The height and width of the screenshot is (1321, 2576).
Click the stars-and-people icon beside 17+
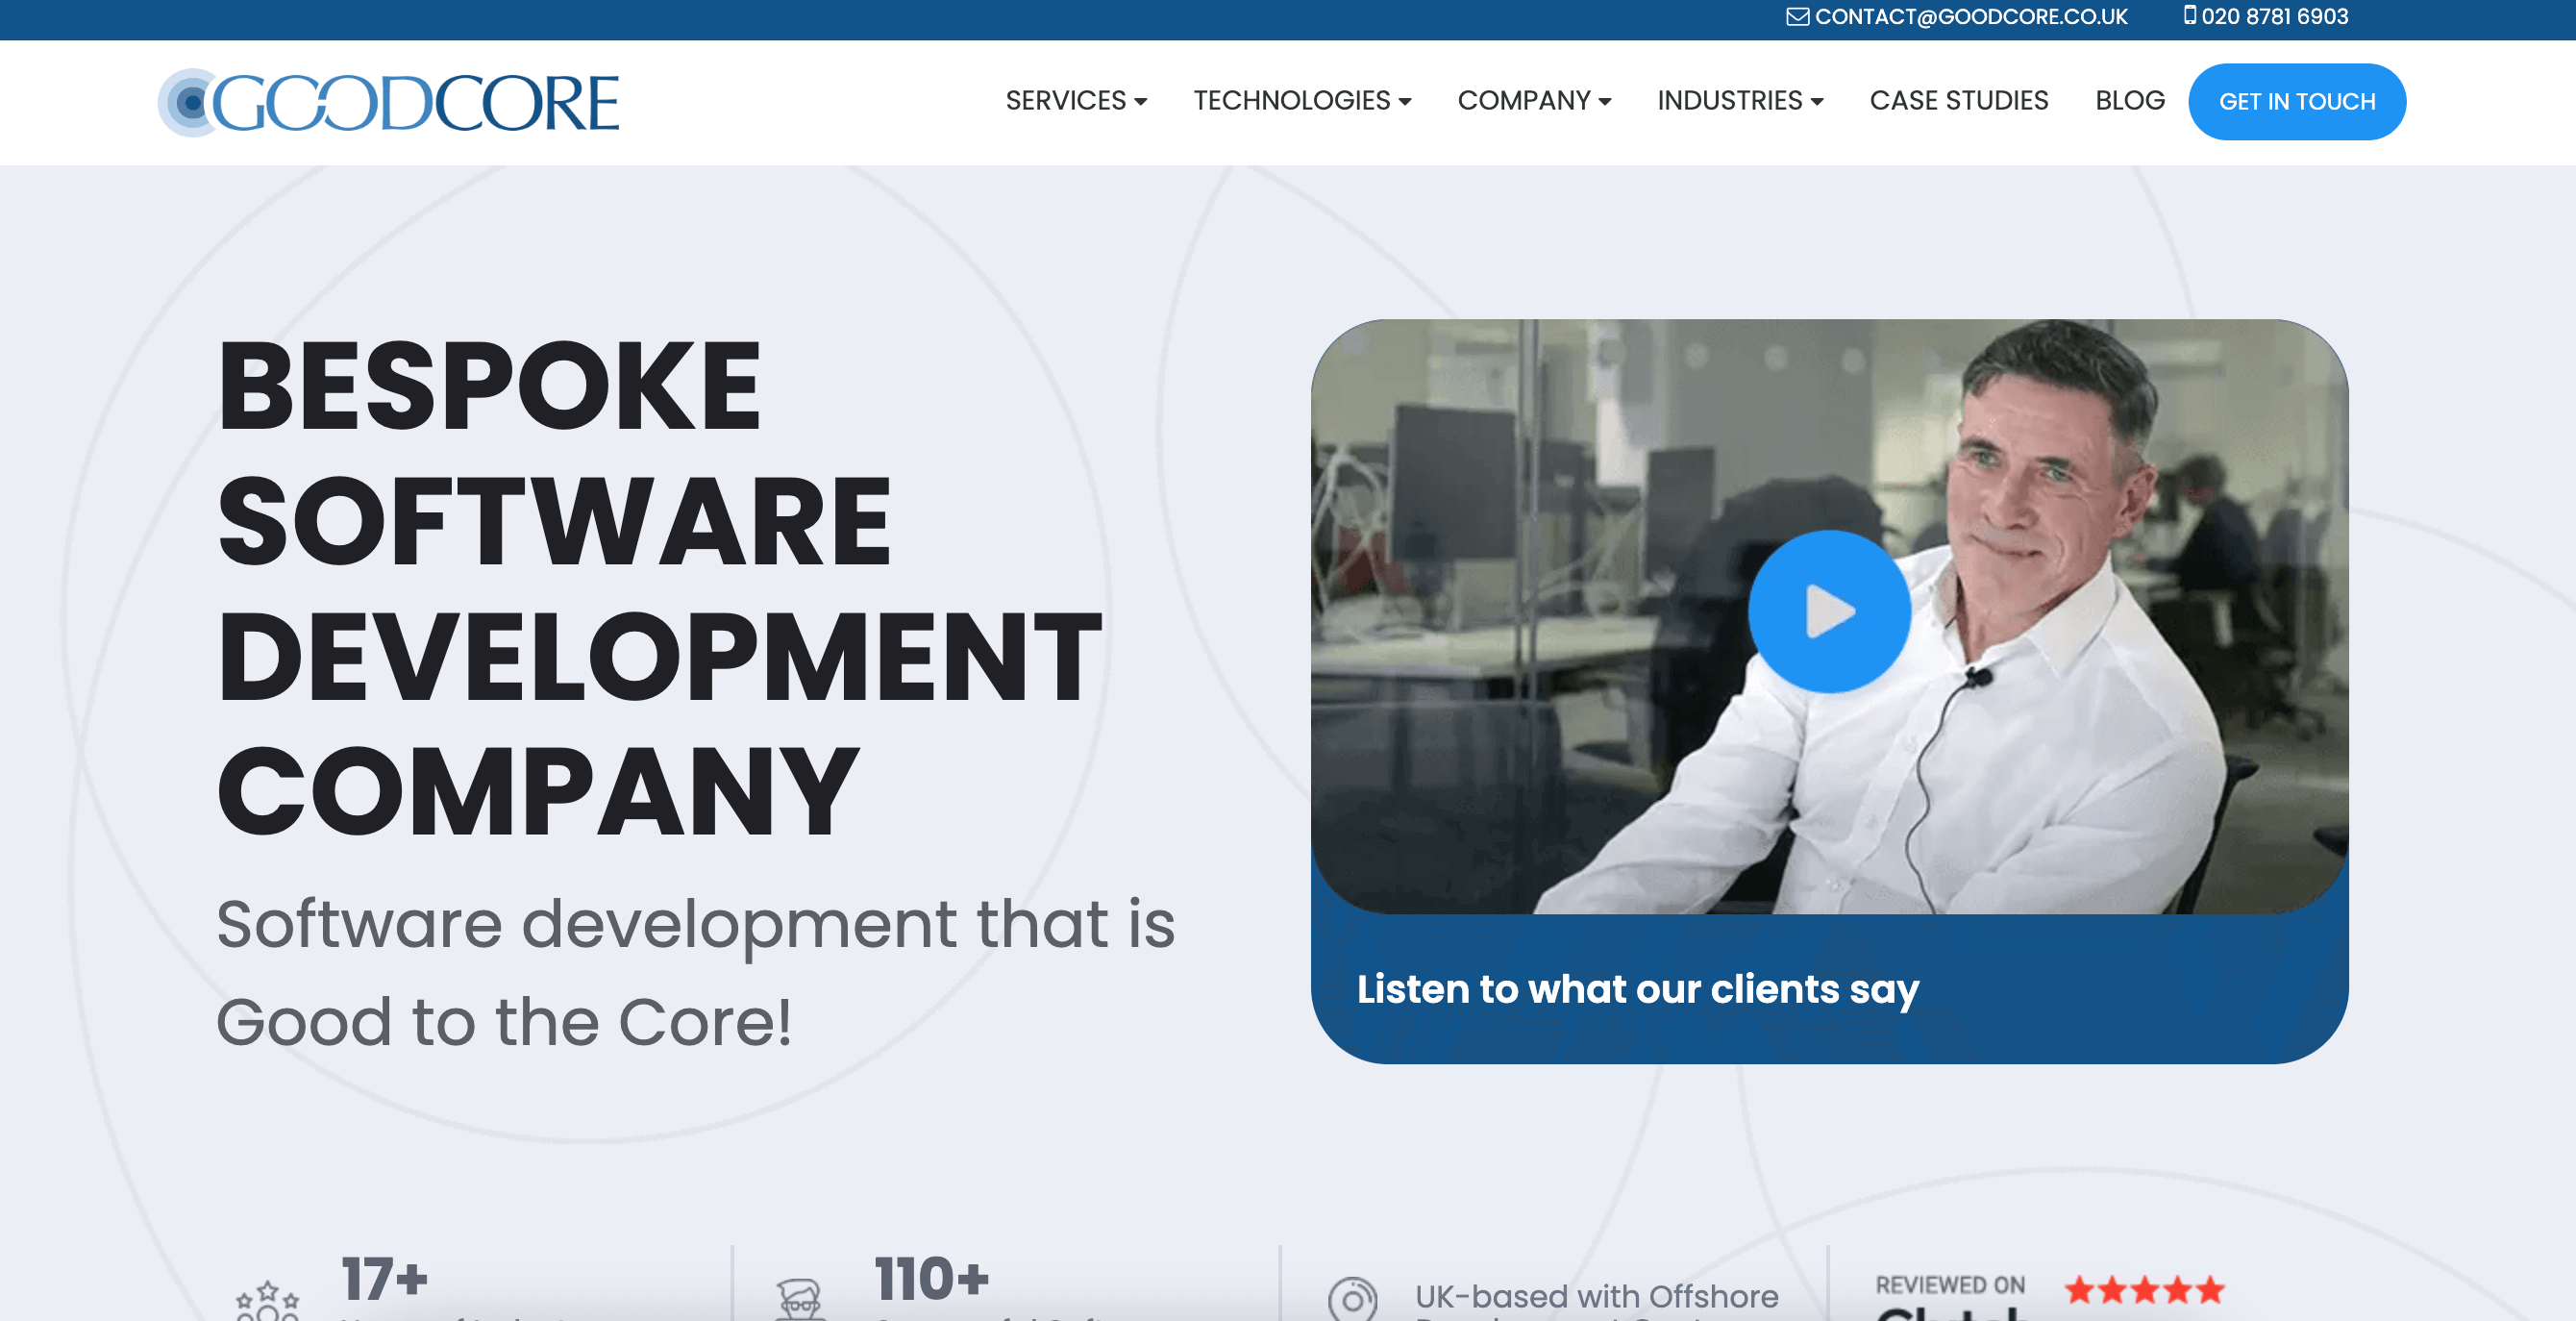[267, 1300]
